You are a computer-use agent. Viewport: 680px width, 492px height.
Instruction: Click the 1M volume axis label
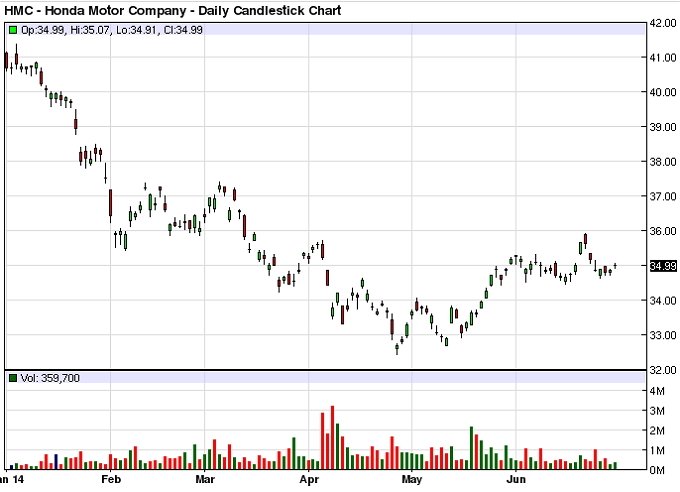(657, 451)
